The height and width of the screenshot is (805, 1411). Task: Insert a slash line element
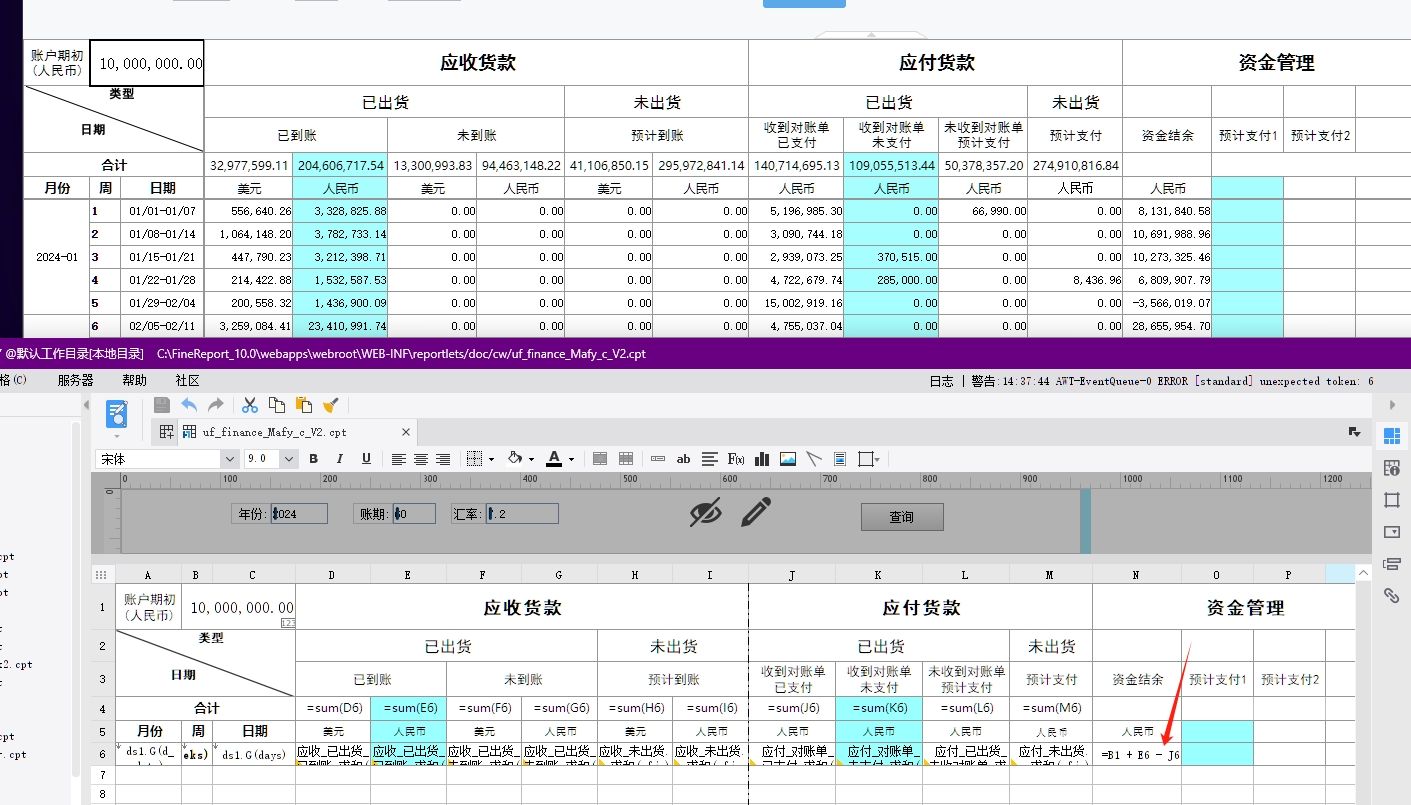[814, 459]
